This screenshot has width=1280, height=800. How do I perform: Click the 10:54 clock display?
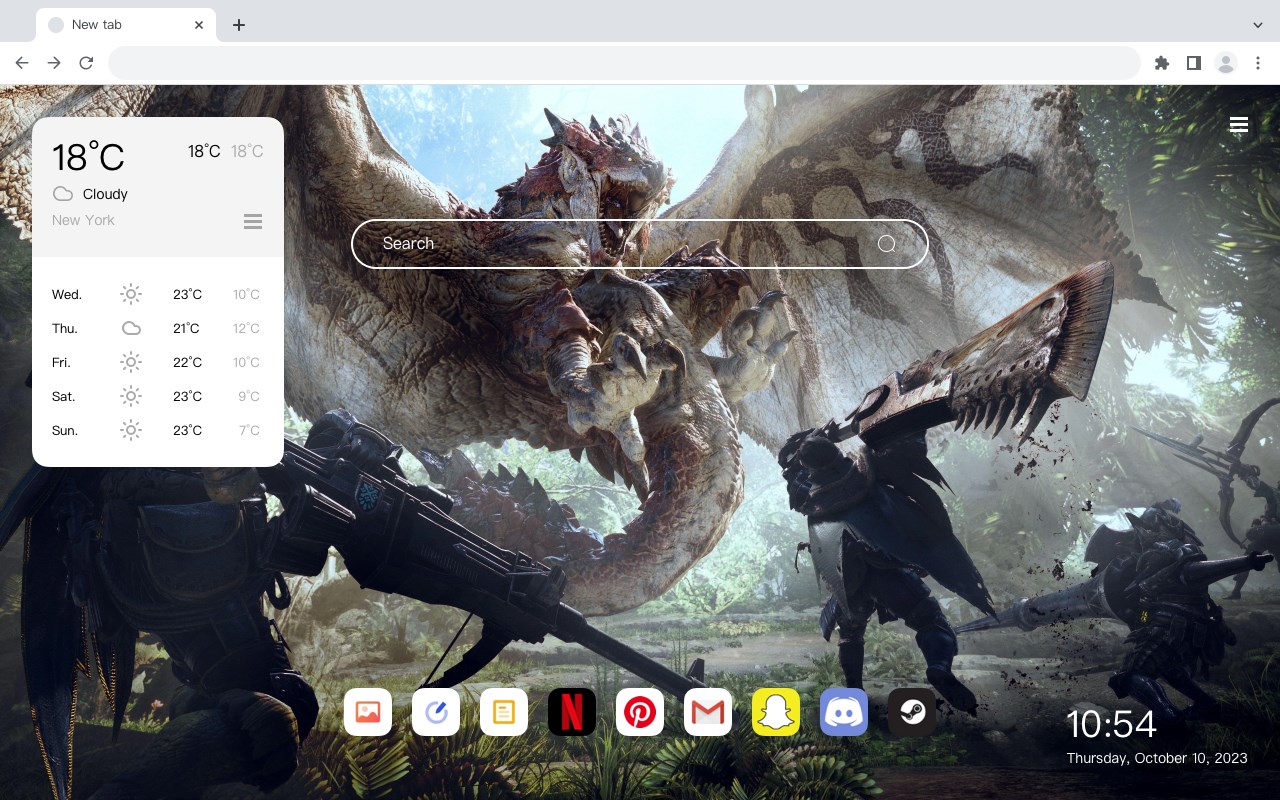pos(1111,724)
